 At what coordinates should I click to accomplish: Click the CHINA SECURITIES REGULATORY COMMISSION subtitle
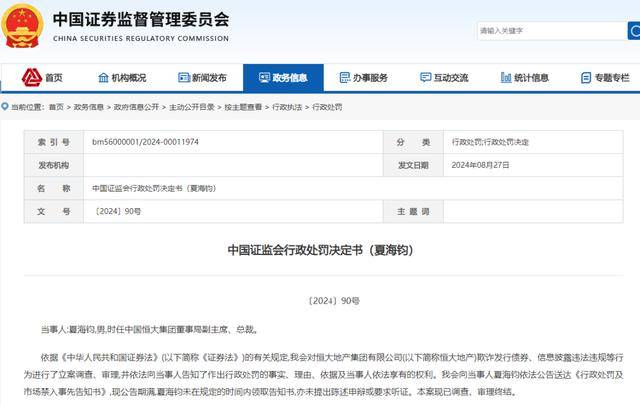click(x=141, y=38)
